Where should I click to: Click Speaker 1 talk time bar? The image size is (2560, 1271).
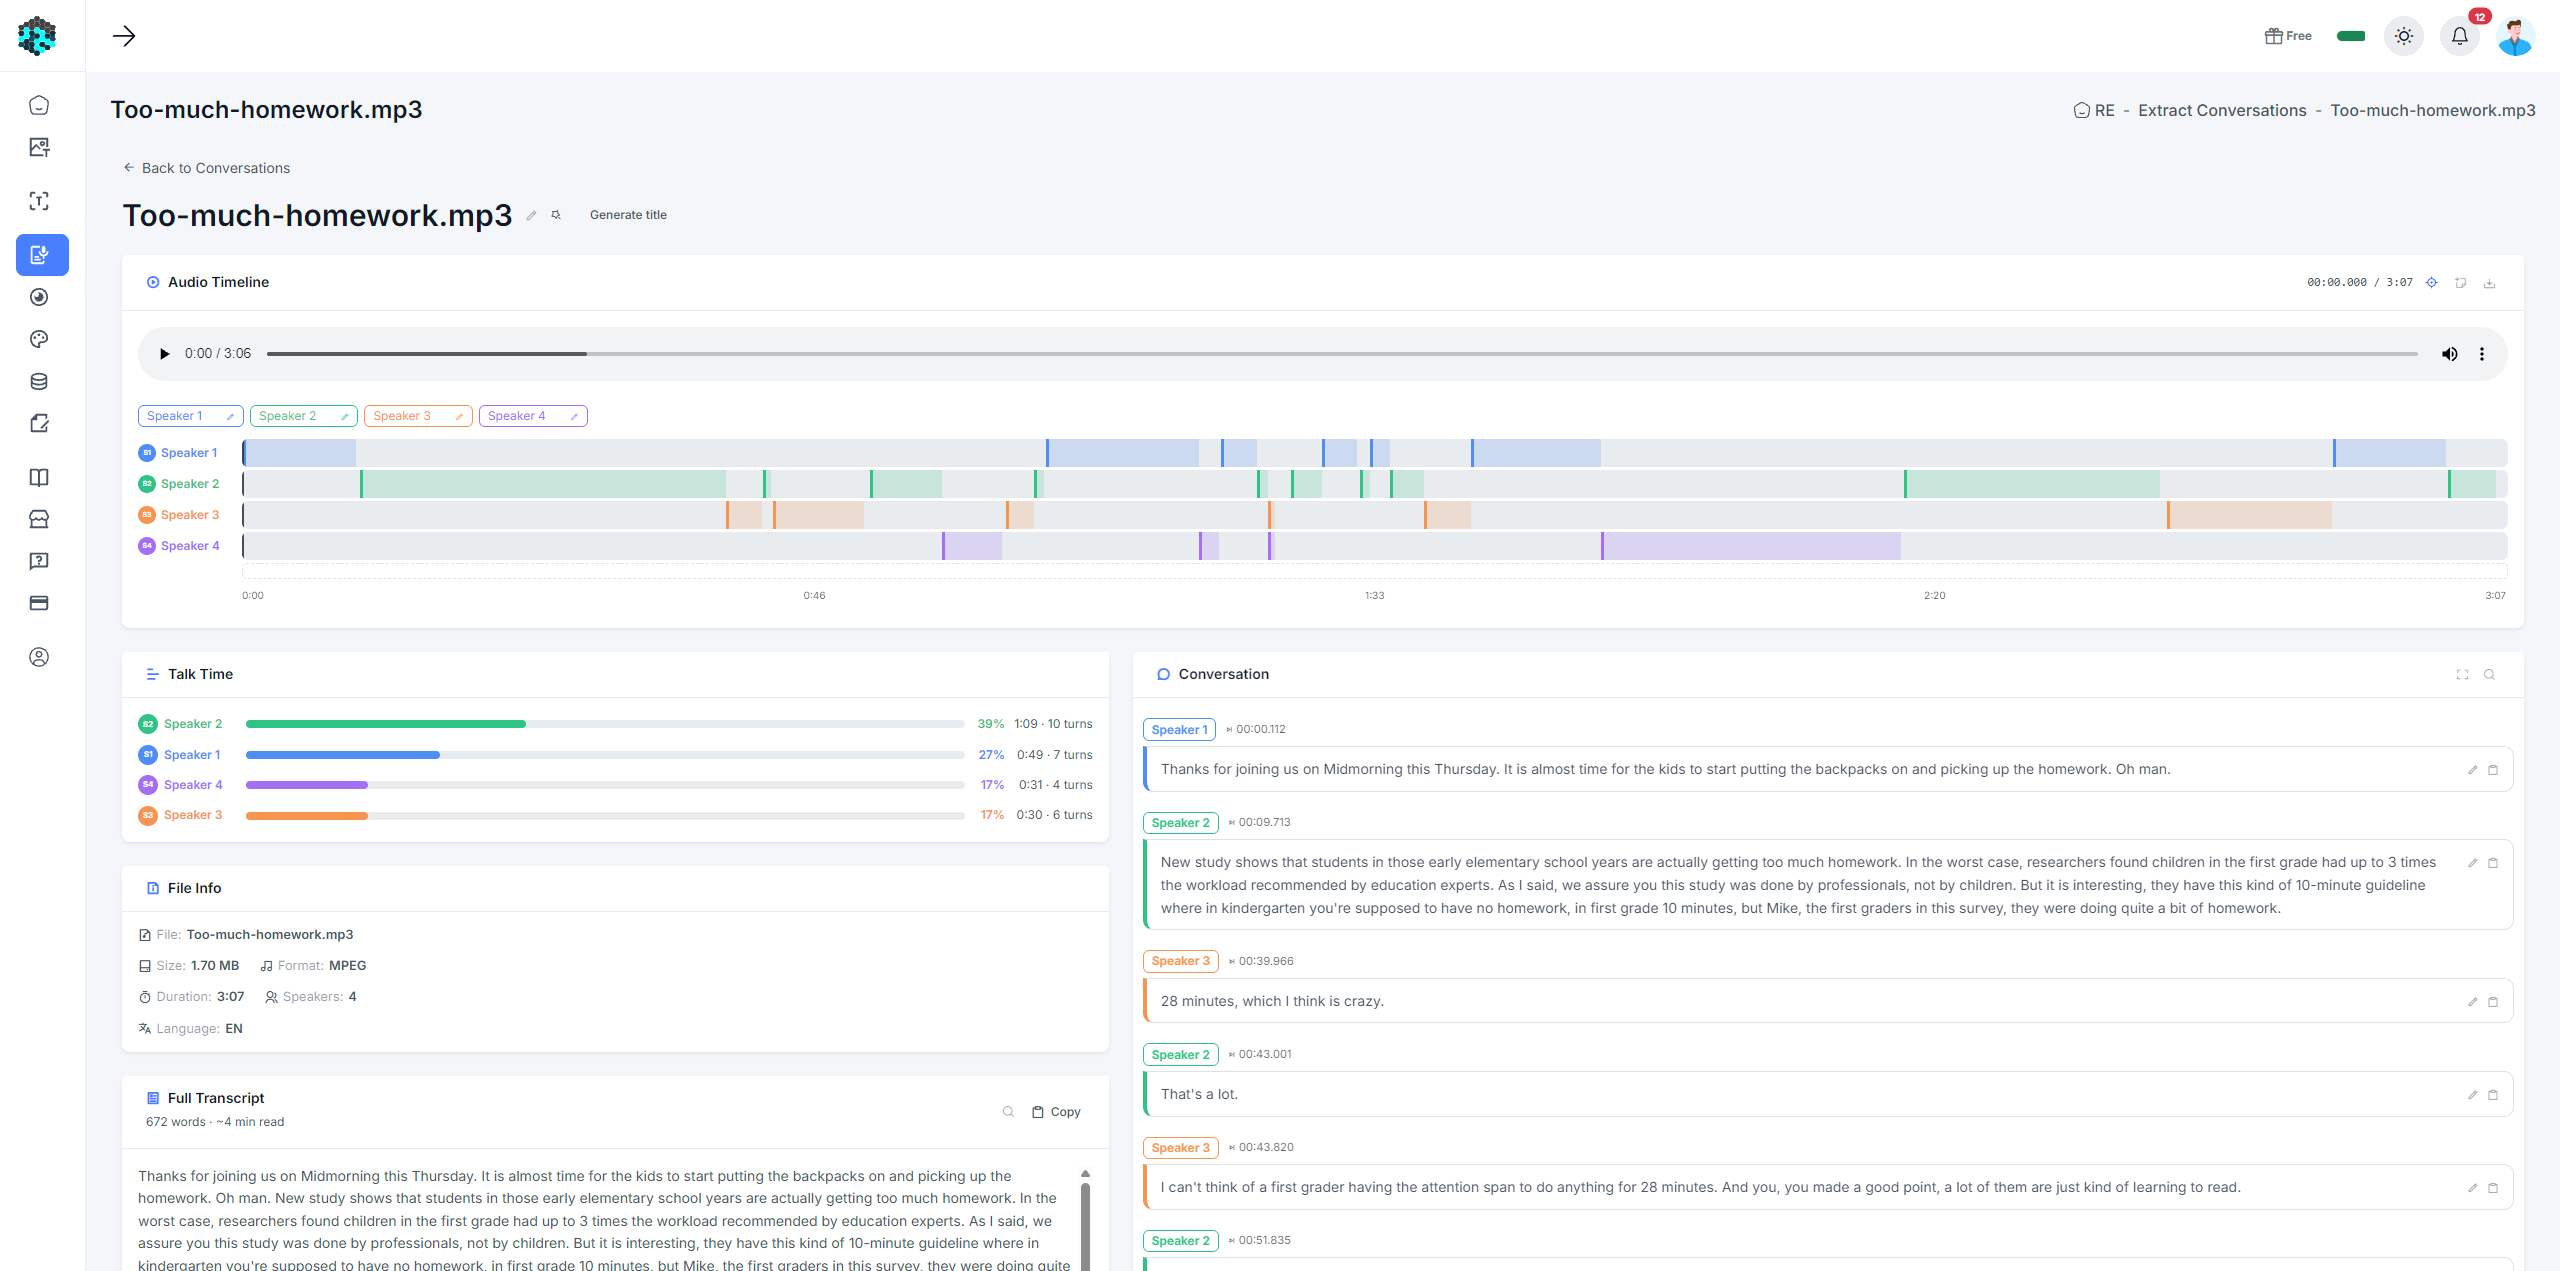[x=605, y=755]
